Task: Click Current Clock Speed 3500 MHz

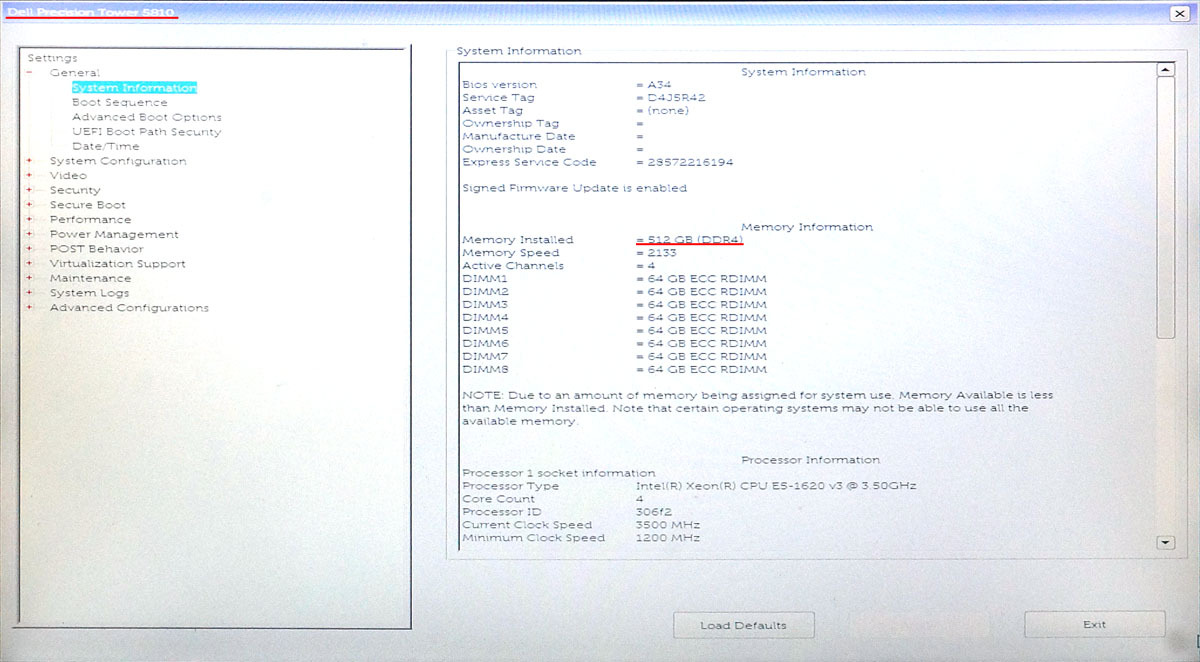Action: [x=668, y=525]
